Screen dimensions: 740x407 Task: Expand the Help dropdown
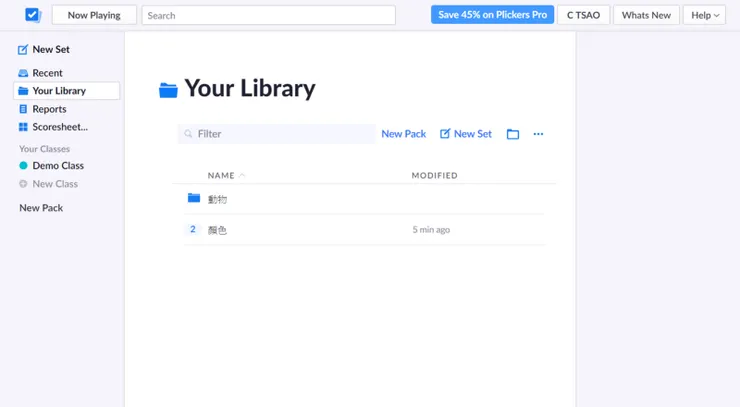tap(704, 15)
